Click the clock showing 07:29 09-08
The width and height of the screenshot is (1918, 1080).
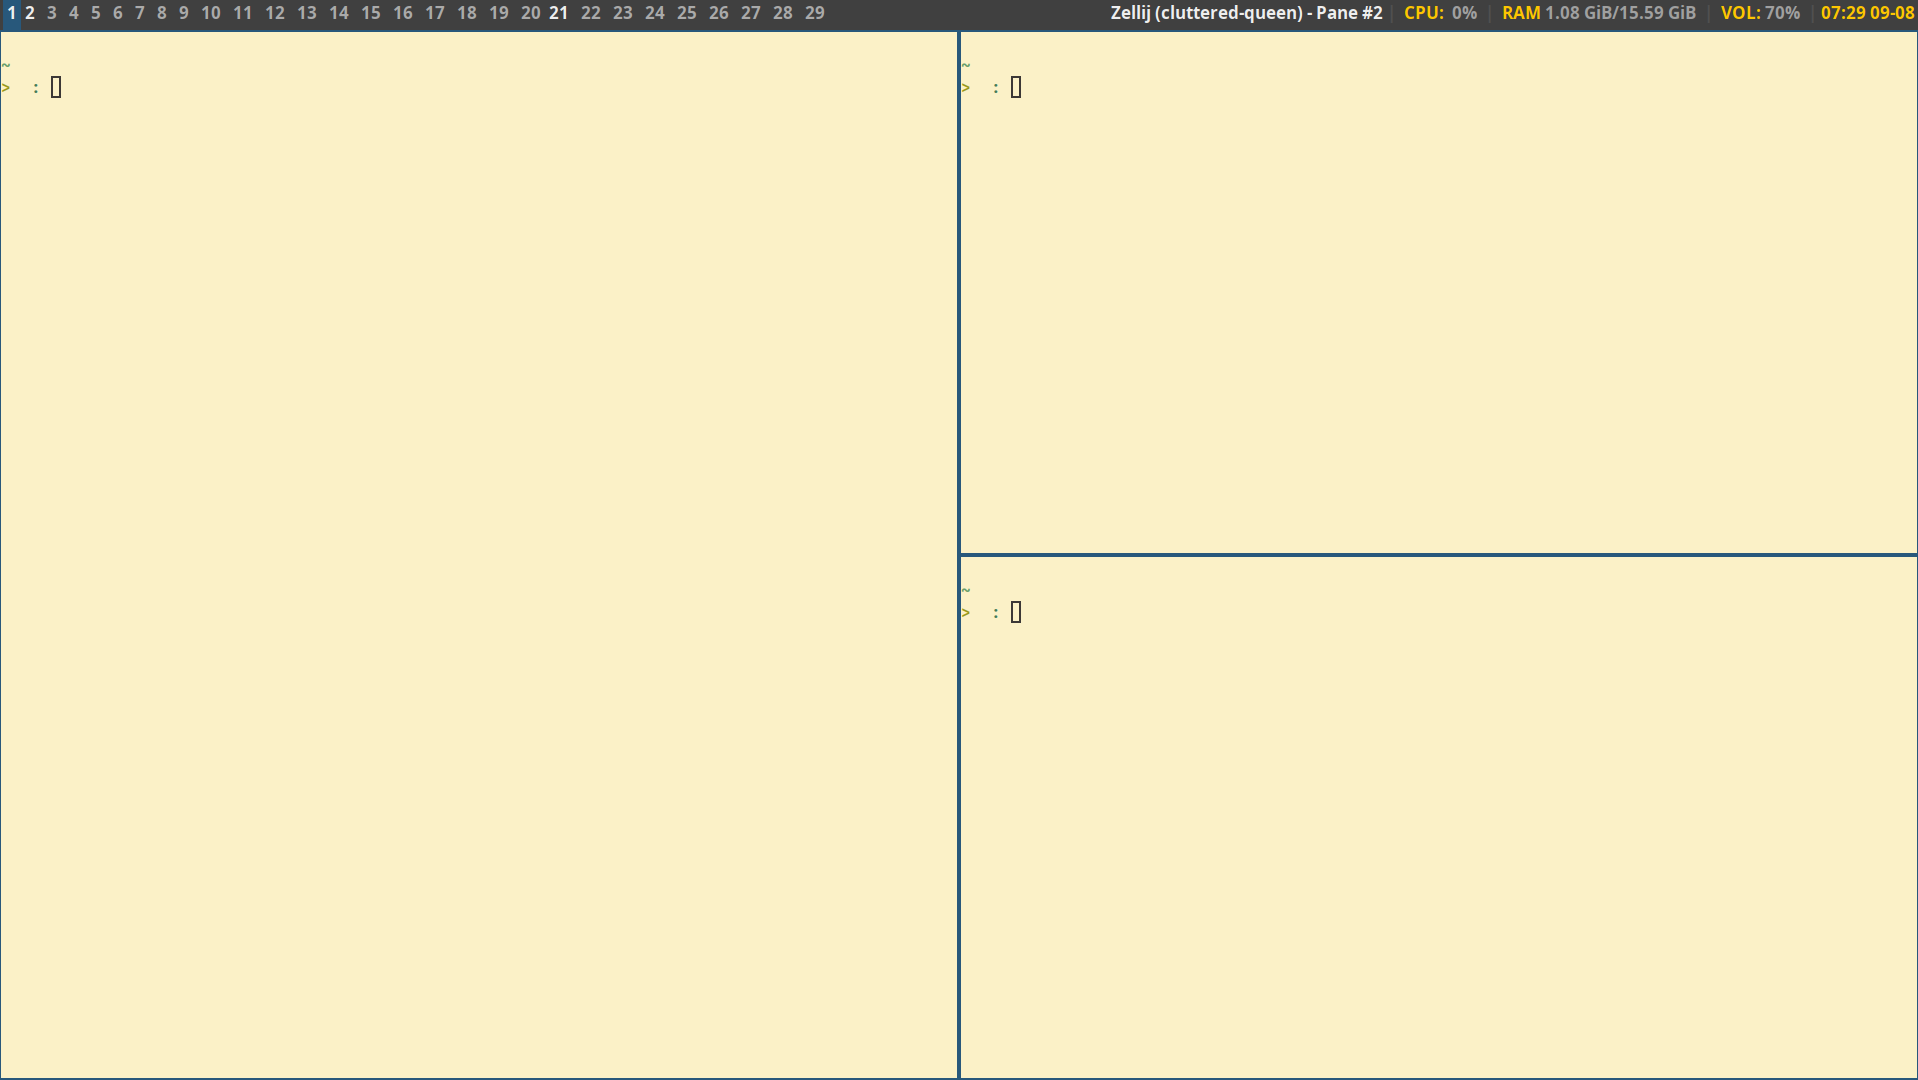pos(1867,13)
